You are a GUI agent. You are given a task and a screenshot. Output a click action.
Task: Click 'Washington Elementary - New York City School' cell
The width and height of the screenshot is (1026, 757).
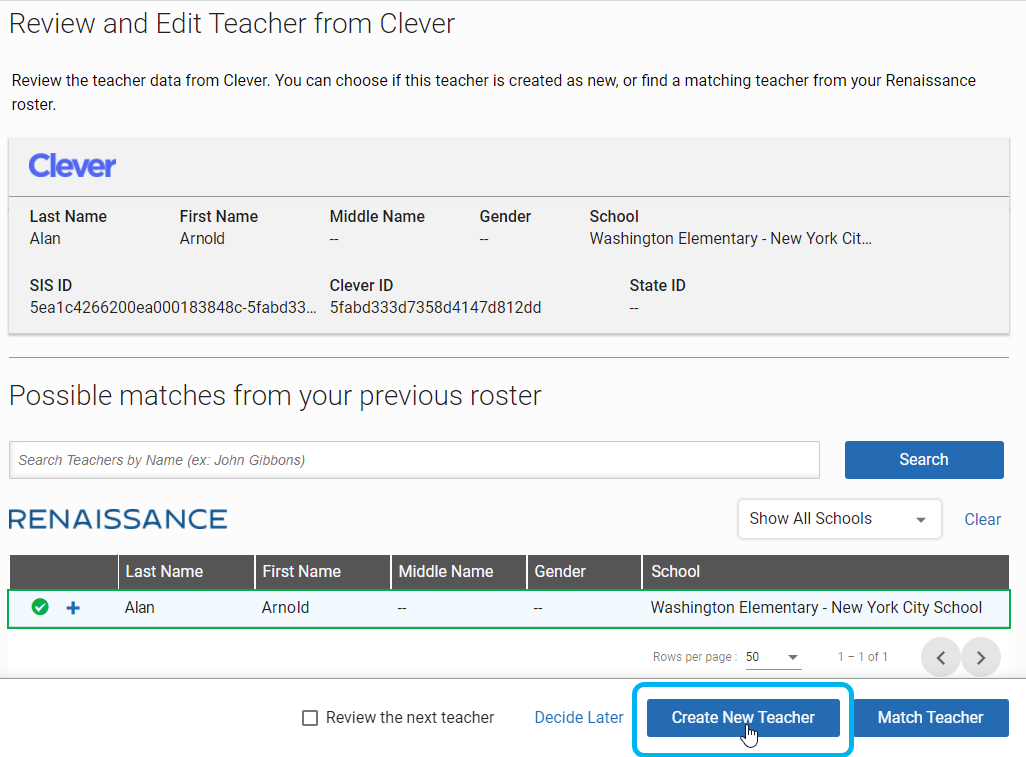[816, 607]
